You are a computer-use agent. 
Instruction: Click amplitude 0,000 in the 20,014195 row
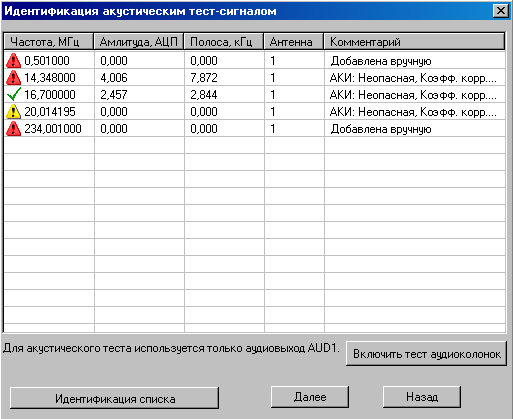click(114, 112)
